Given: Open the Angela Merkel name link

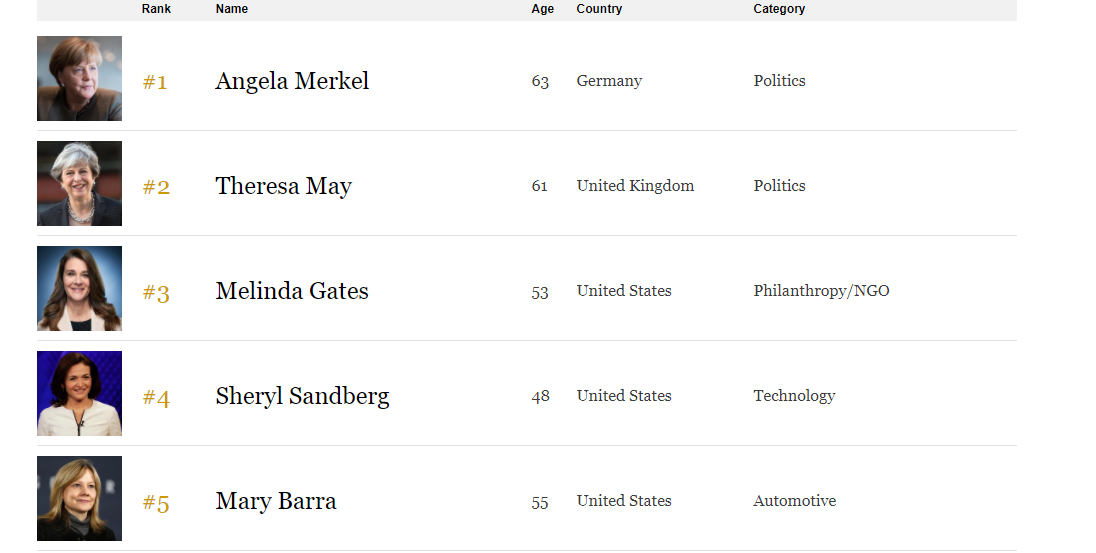Looking at the screenshot, I should click(x=292, y=81).
